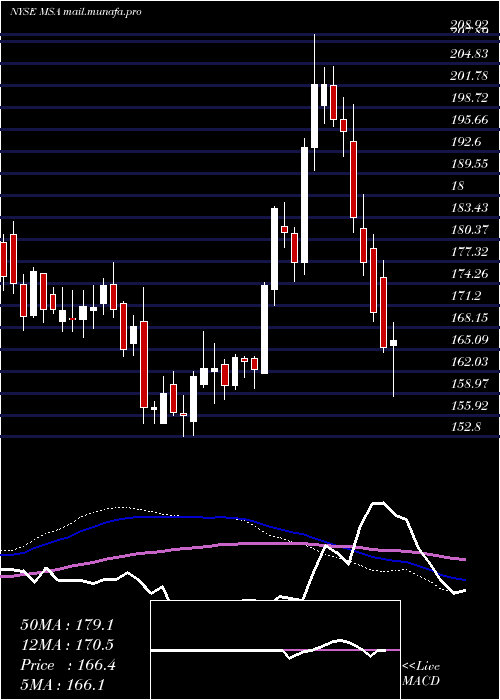Click inside the Live MACD inset chart
Image resolution: width=500 pixels, height=700 pixels.
click(275, 650)
